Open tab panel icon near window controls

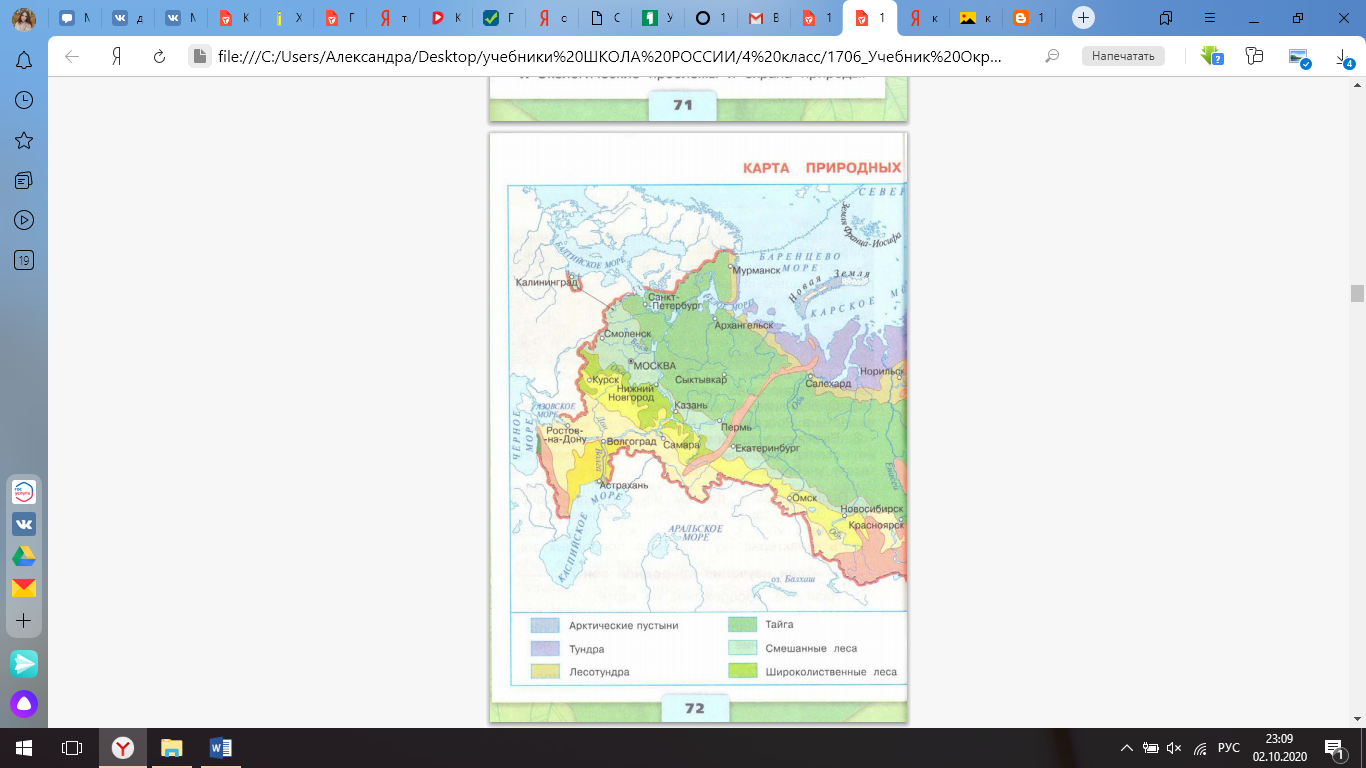coord(1166,18)
